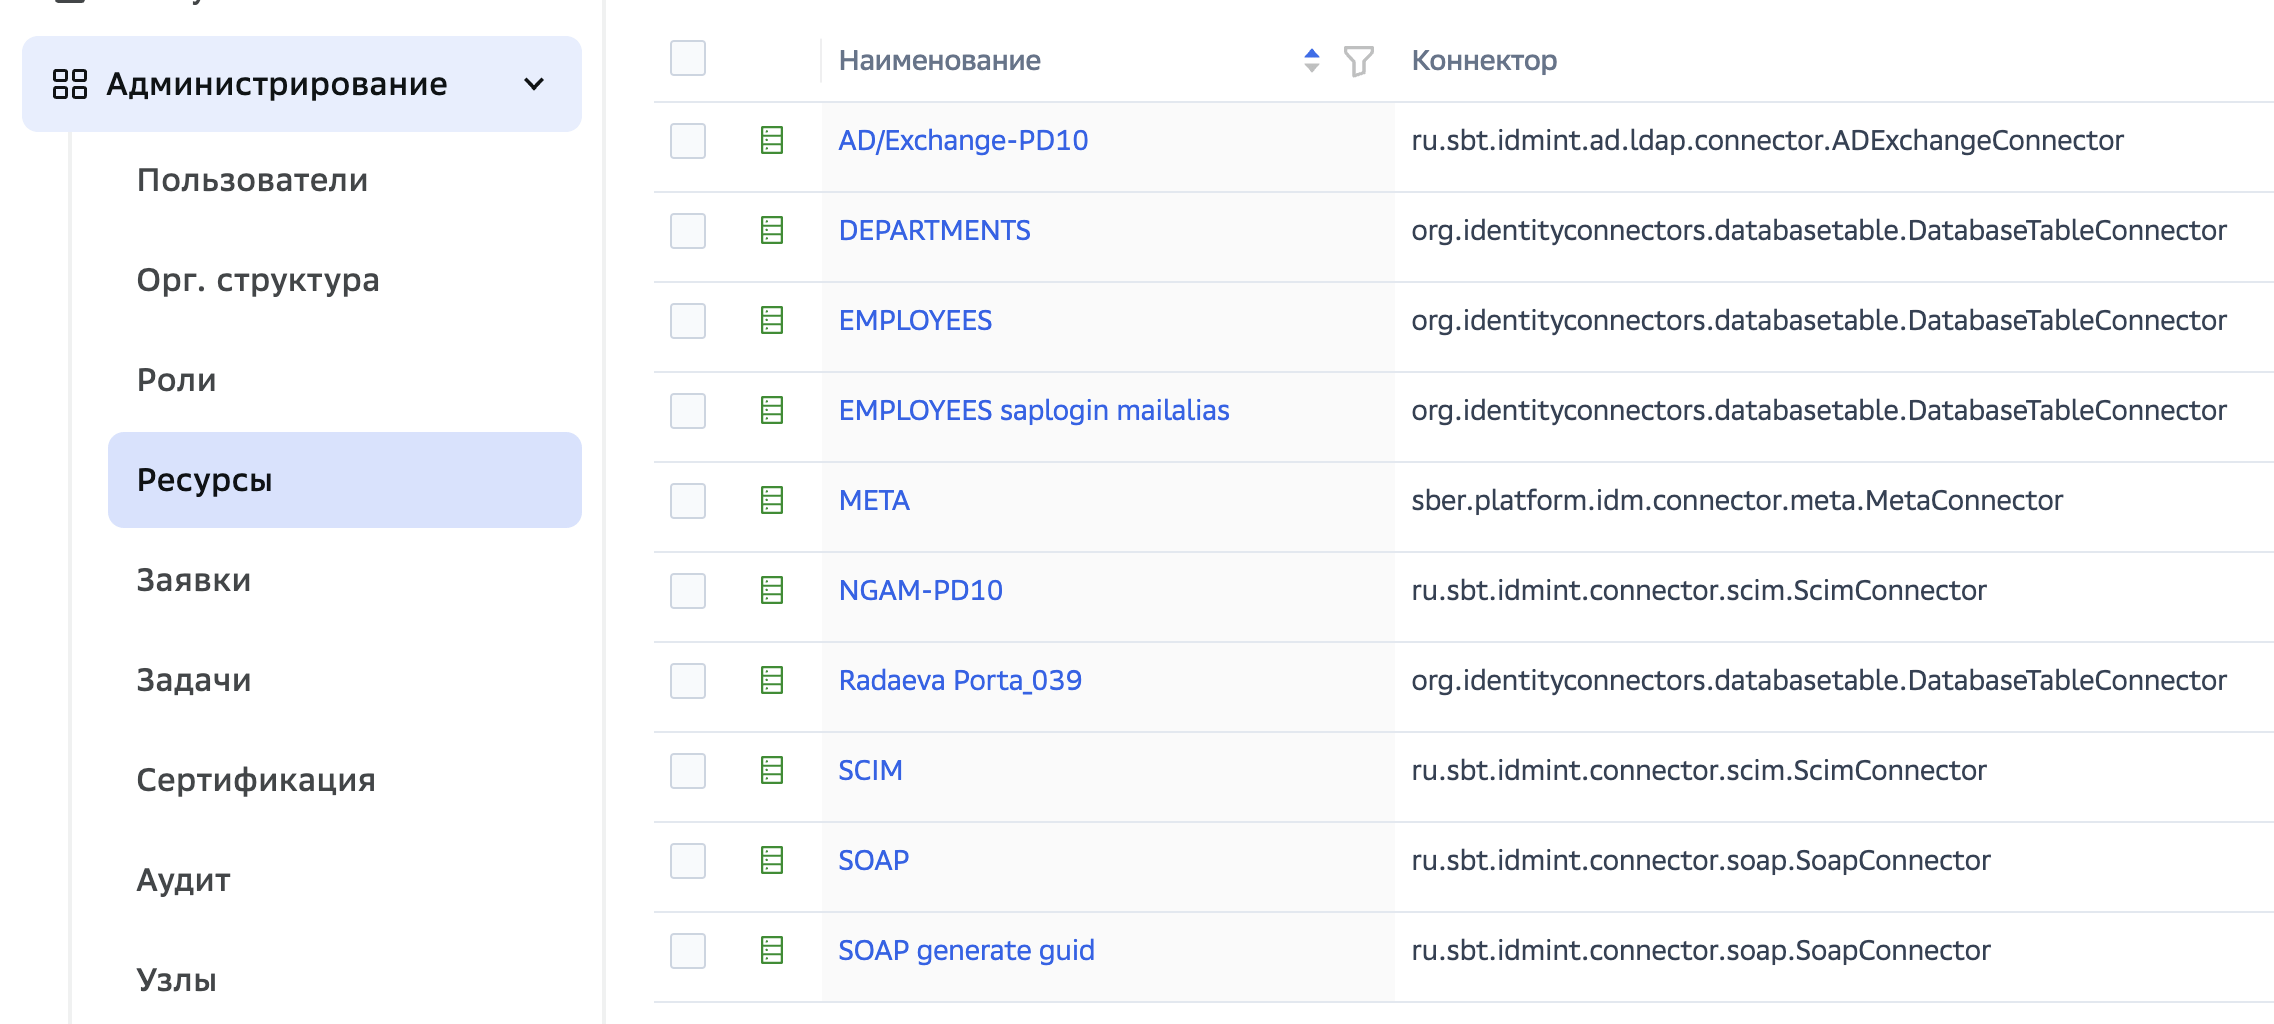Collapse the Администрирование section chevron
Viewport: 2274px width, 1024px height.
click(x=535, y=84)
